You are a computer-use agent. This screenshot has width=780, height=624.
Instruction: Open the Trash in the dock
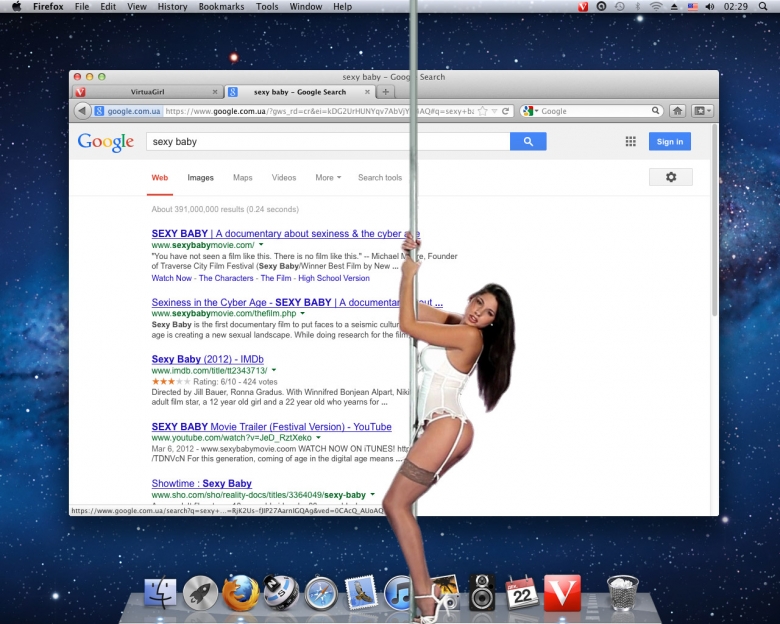click(x=622, y=592)
